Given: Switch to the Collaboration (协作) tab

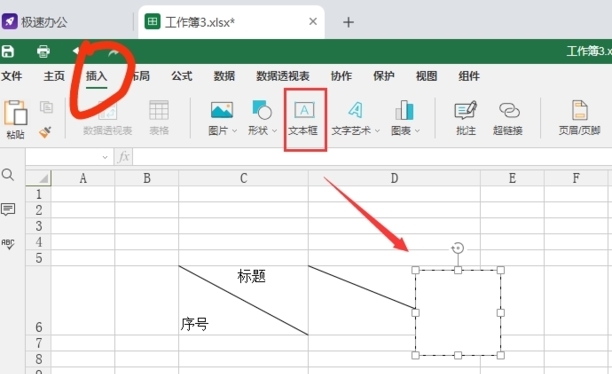Looking at the screenshot, I should [342, 76].
